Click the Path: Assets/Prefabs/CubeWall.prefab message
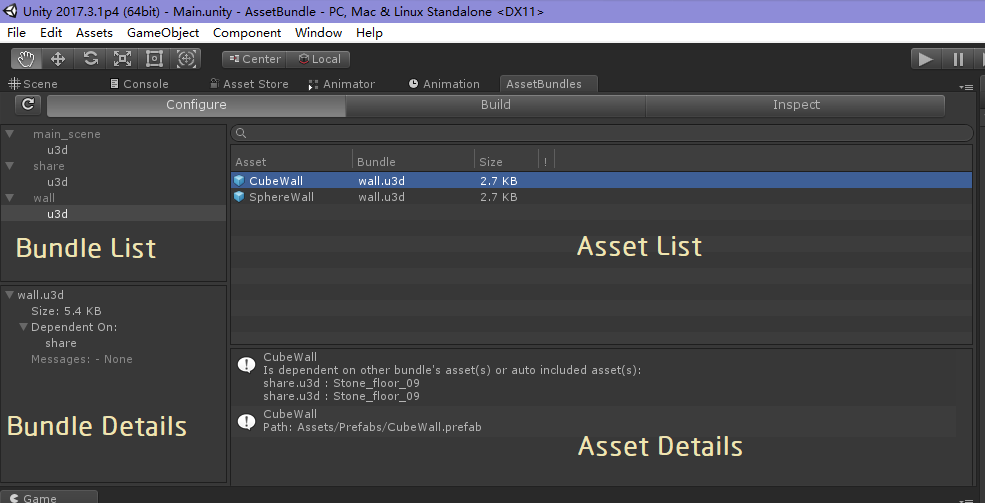This screenshot has height=503, width=985. click(373, 427)
